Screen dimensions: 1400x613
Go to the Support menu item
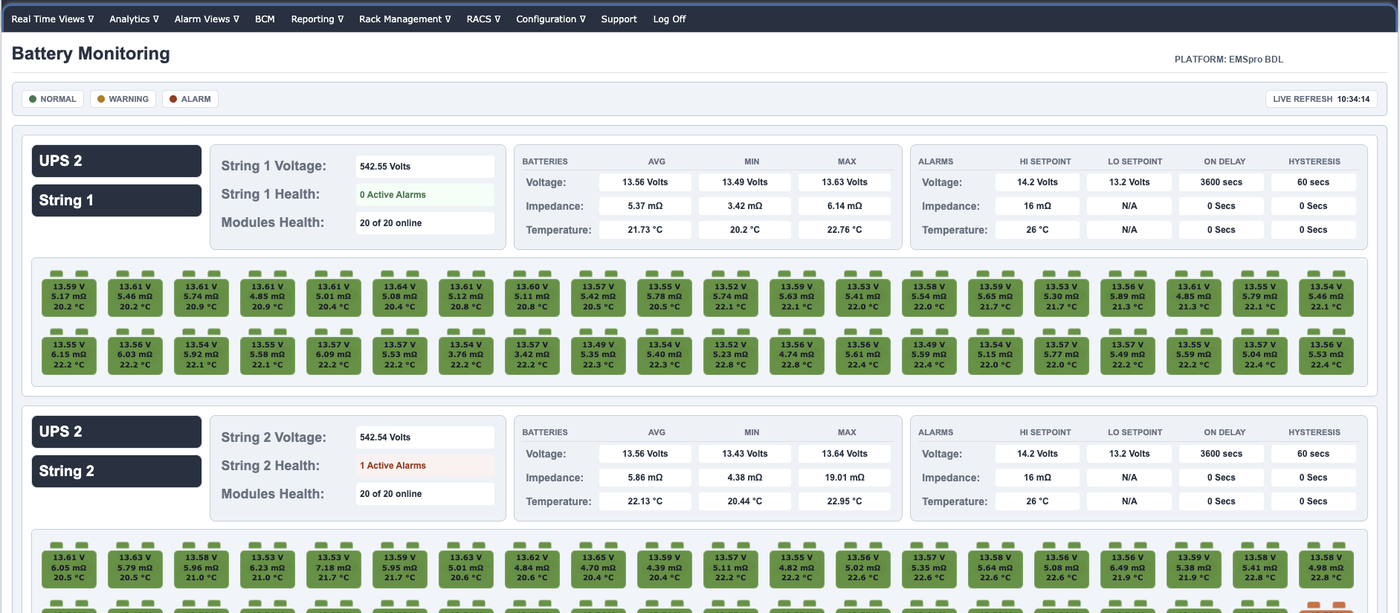(x=619, y=19)
